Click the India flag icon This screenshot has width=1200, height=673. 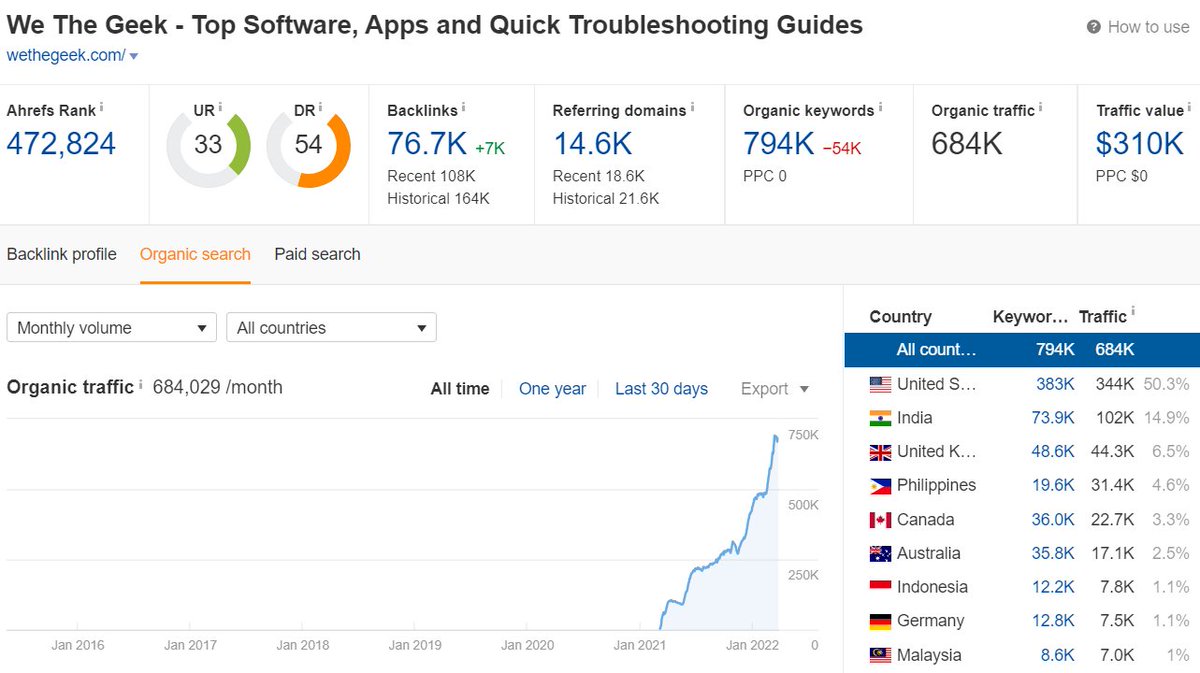point(880,418)
